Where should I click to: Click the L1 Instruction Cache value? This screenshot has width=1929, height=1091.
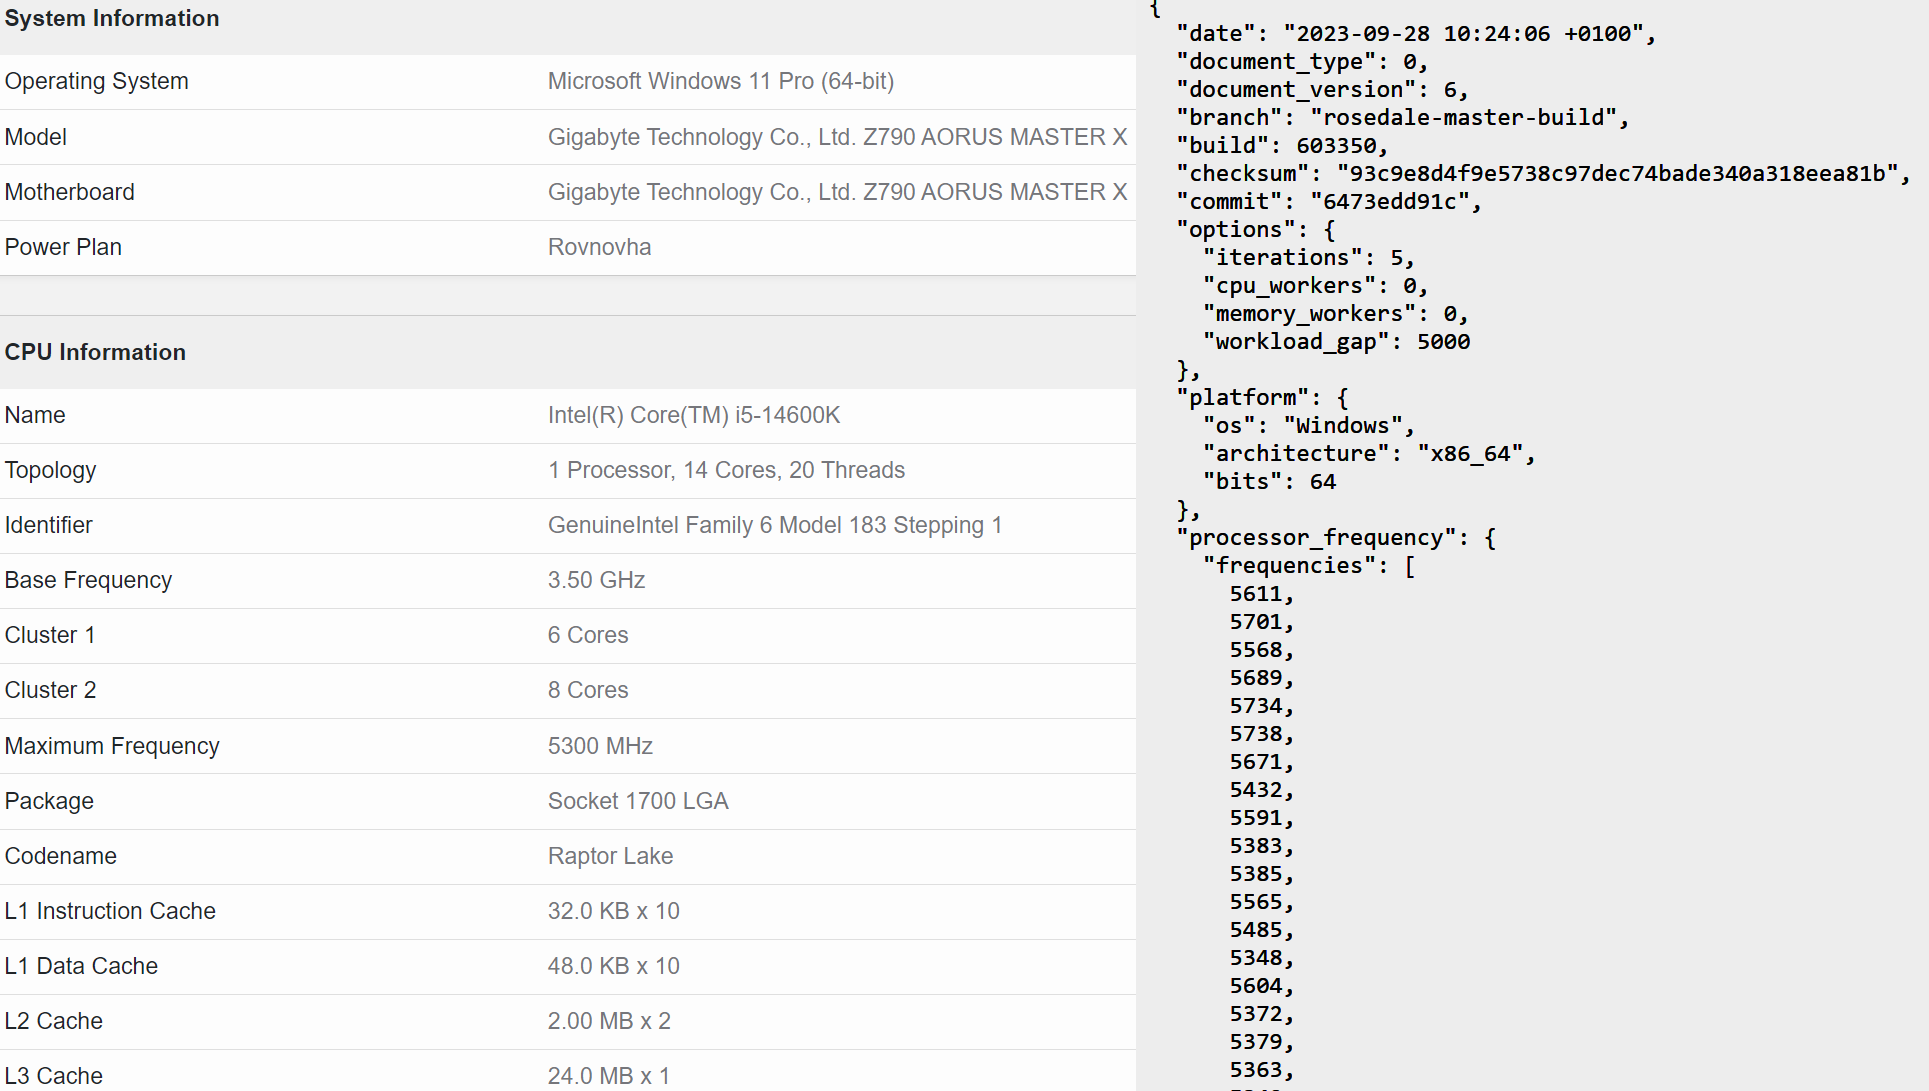point(613,911)
